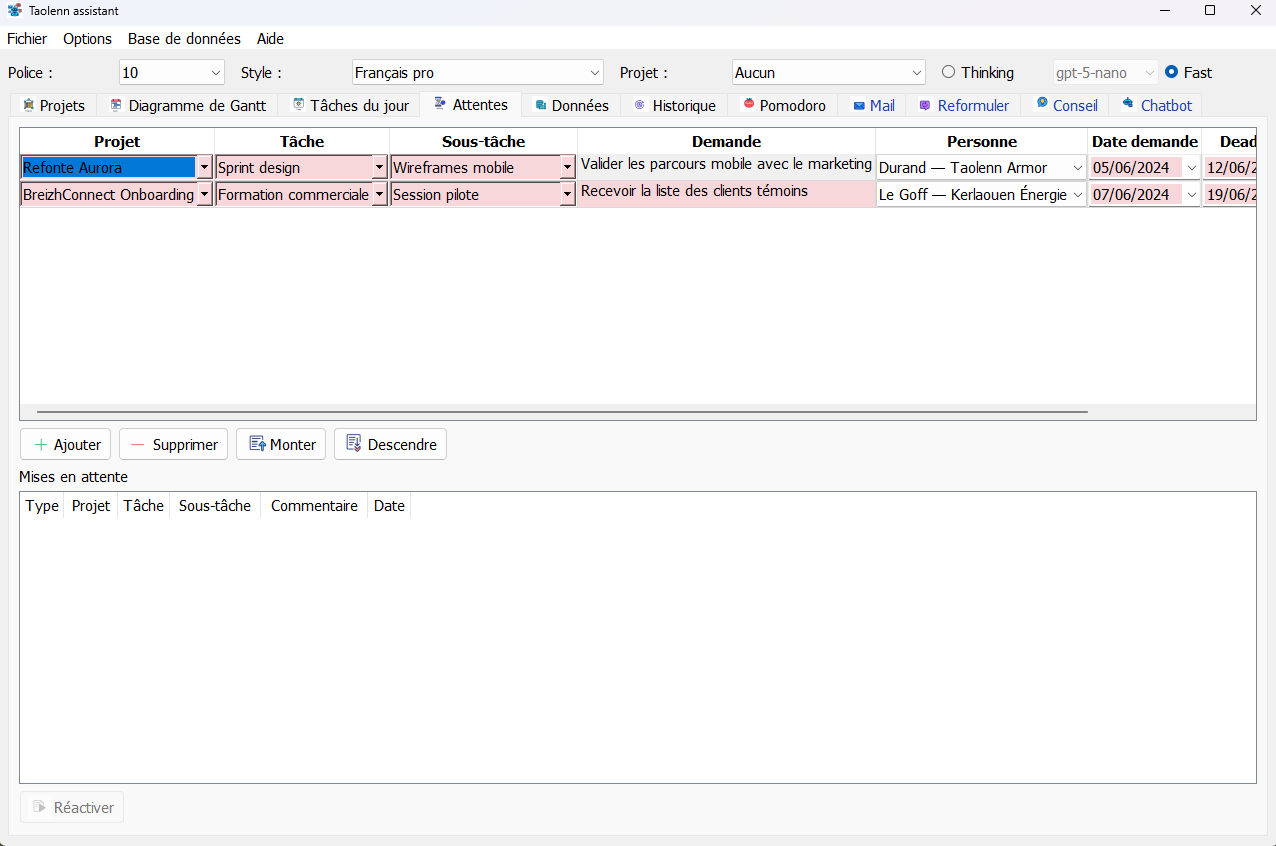This screenshot has height=846, width=1276.
Task: Select the Fast radio button
Action: pos(1171,72)
